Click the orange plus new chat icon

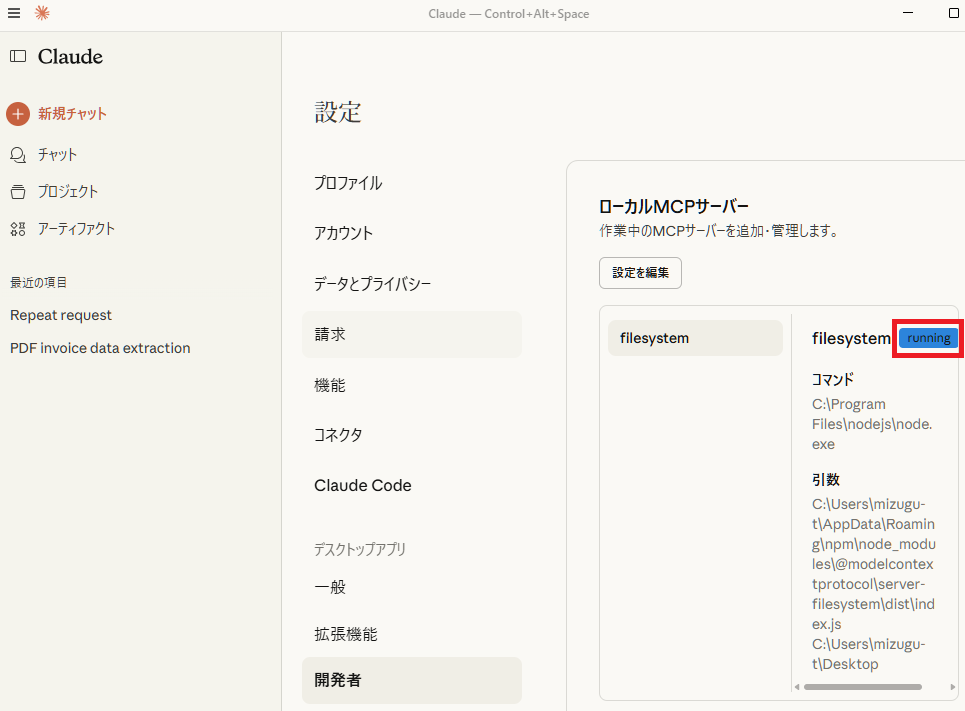(x=18, y=114)
